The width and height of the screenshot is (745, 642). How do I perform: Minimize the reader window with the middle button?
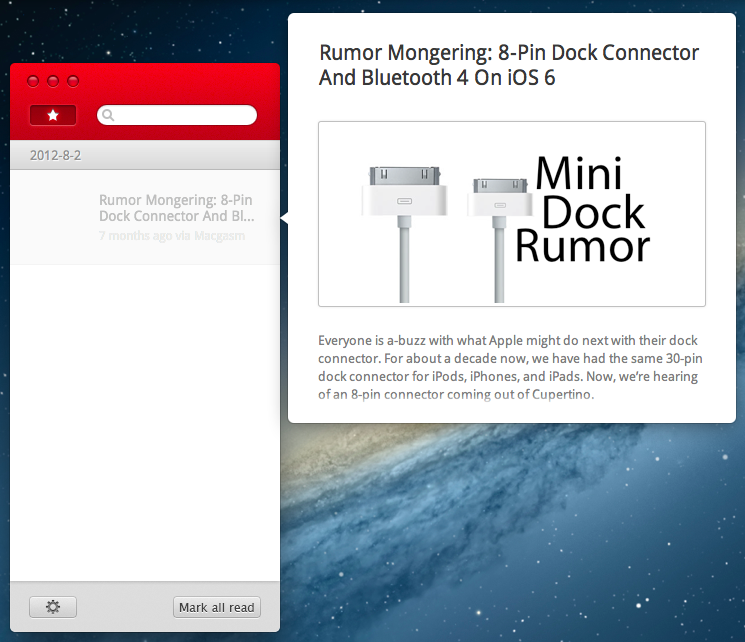pyautogui.click(x=53, y=81)
